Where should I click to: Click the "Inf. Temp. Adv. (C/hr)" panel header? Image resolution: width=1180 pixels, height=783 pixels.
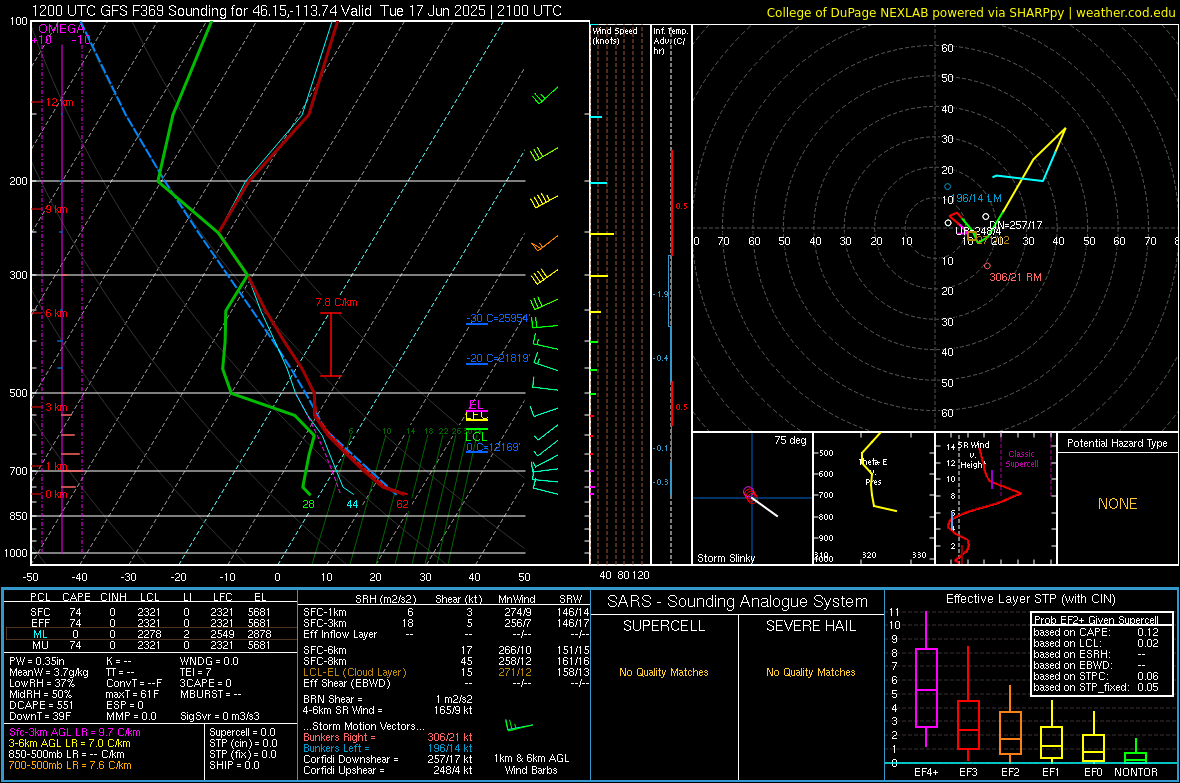[x=670, y=41]
